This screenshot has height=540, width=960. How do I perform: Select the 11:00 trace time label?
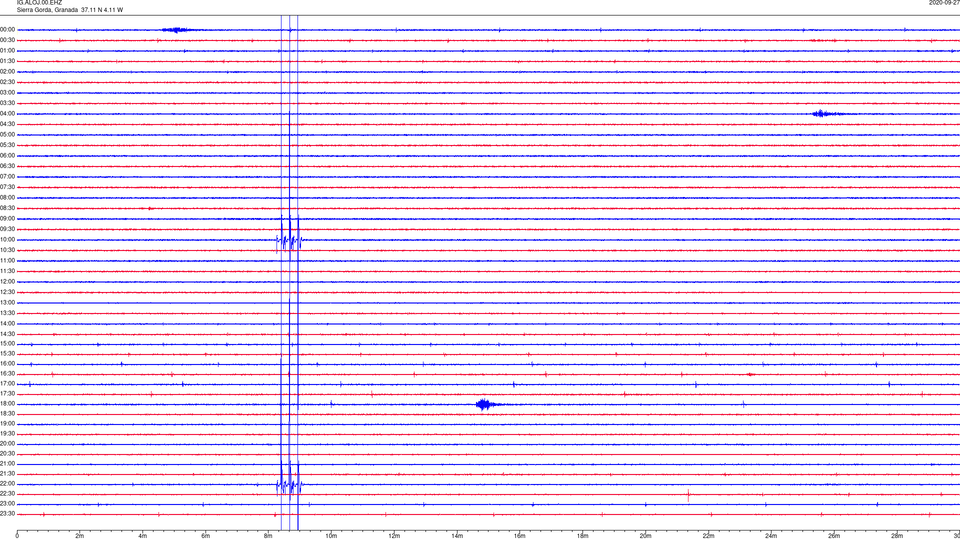click(x=8, y=260)
